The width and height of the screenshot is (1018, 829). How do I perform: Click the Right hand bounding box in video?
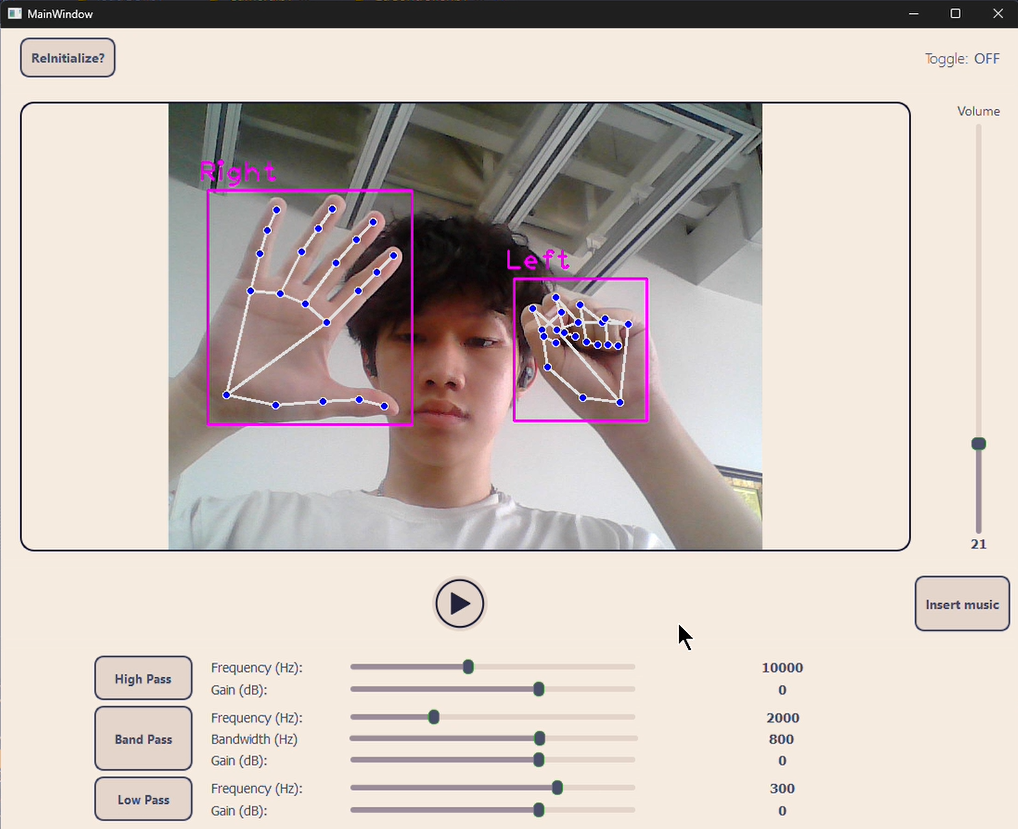[x=310, y=308]
